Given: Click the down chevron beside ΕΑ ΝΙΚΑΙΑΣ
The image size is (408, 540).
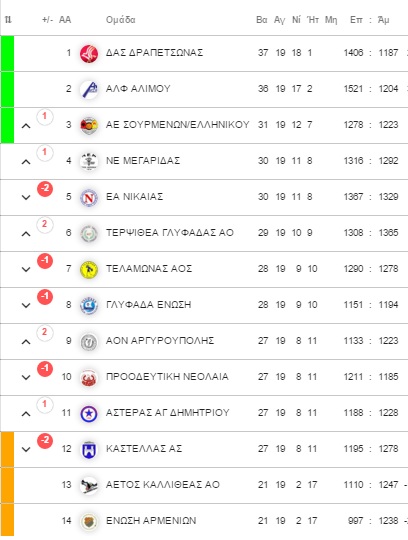Looking at the screenshot, I should [x=26, y=197].
